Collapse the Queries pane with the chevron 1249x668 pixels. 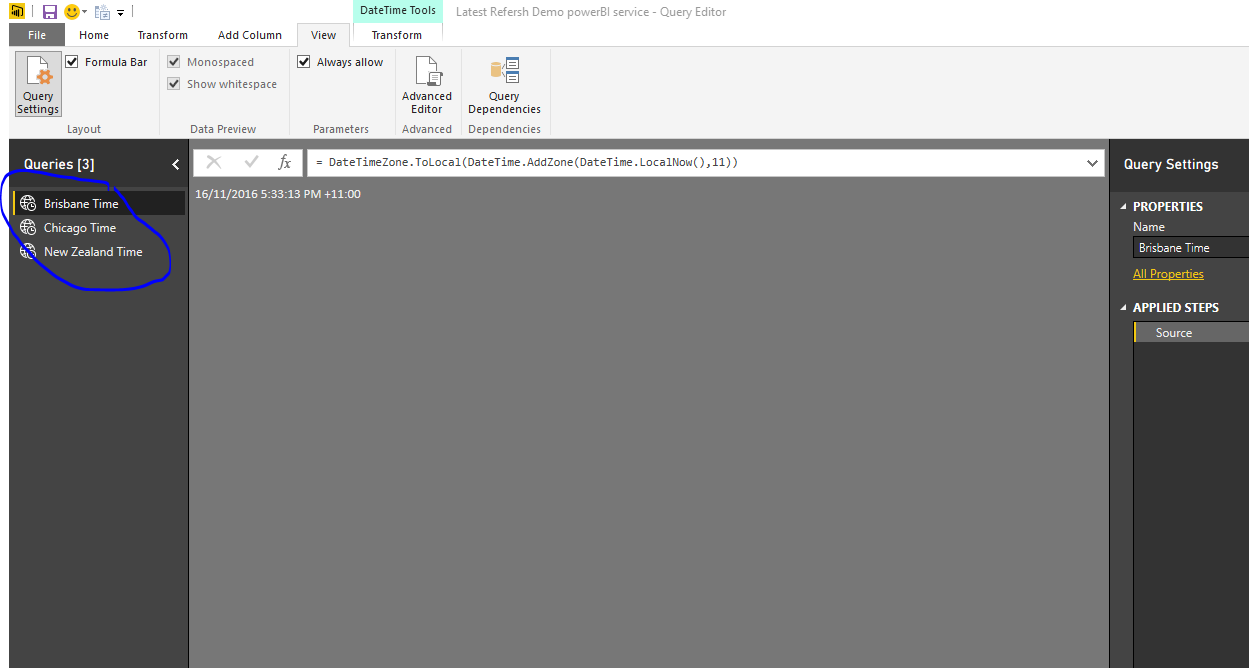tap(176, 164)
